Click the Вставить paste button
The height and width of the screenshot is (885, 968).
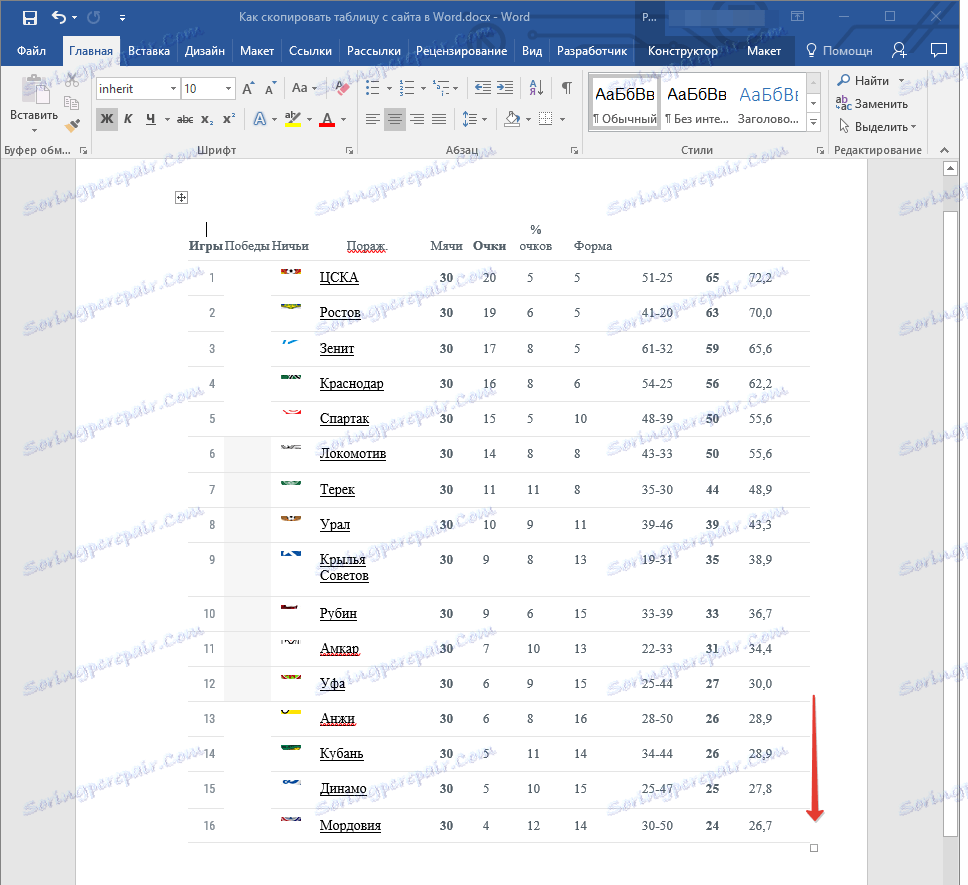[34, 103]
